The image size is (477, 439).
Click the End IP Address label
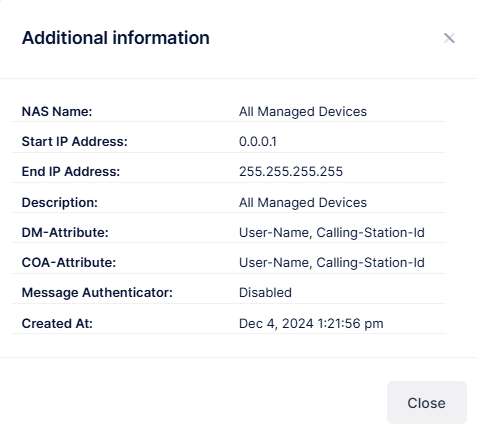(71, 171)
